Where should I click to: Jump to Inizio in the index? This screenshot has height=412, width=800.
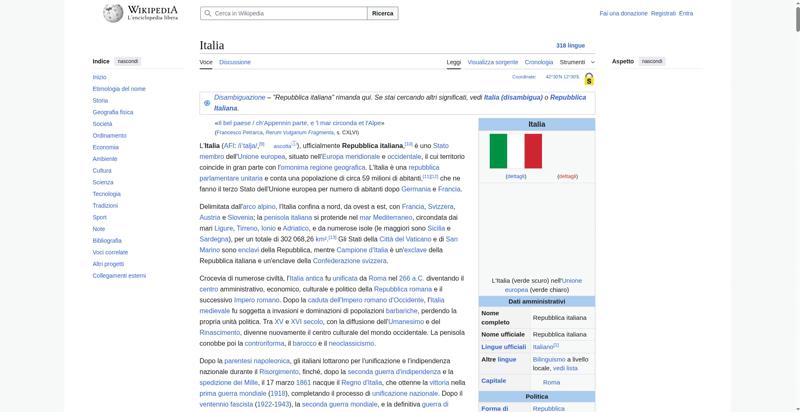click(99, 77)
